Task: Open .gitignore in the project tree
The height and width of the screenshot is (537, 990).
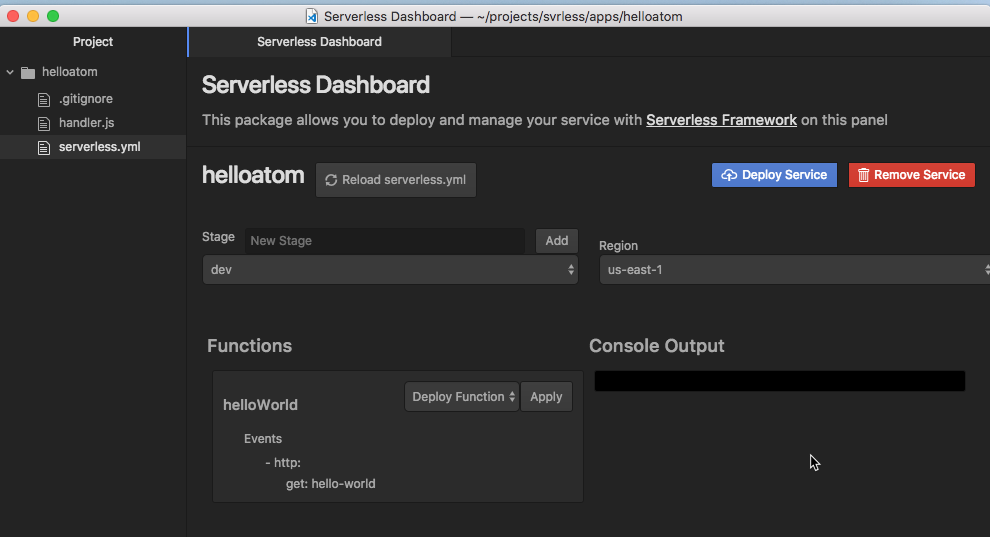Action: click(x=86, y=99)
